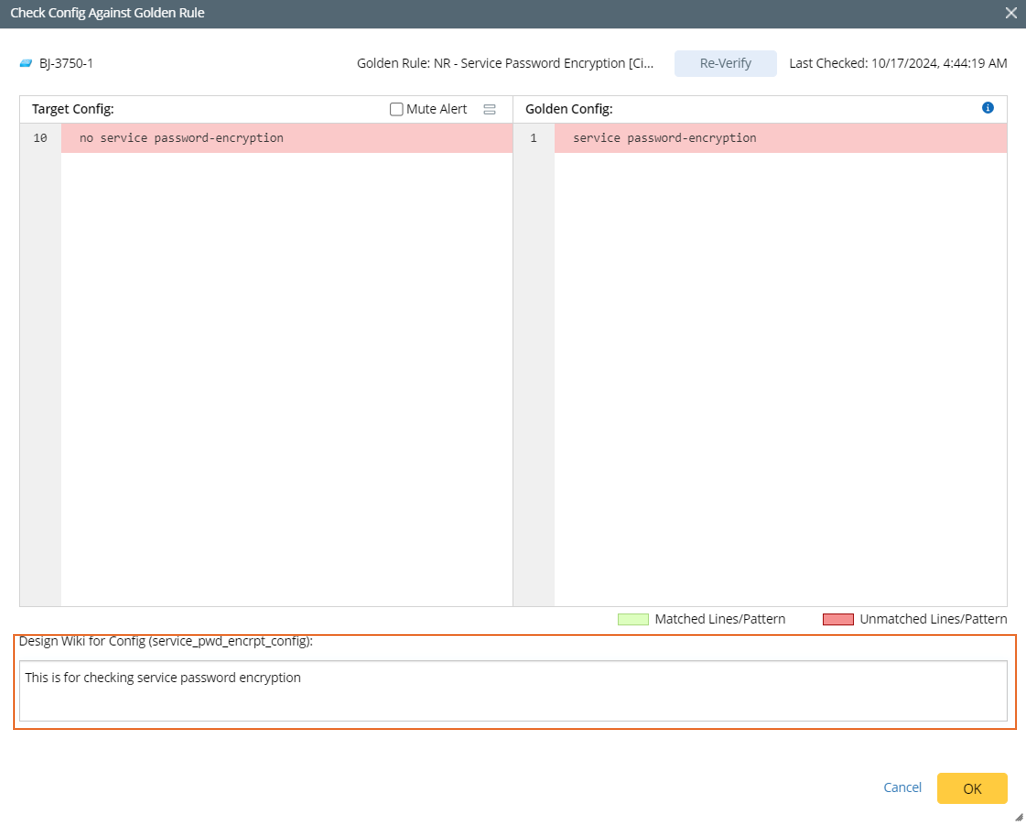The width and height of the screenshot is (1026, 823).
Task: Click the layout toggle icon beside Mute Alert
Action: coord(489,109)
